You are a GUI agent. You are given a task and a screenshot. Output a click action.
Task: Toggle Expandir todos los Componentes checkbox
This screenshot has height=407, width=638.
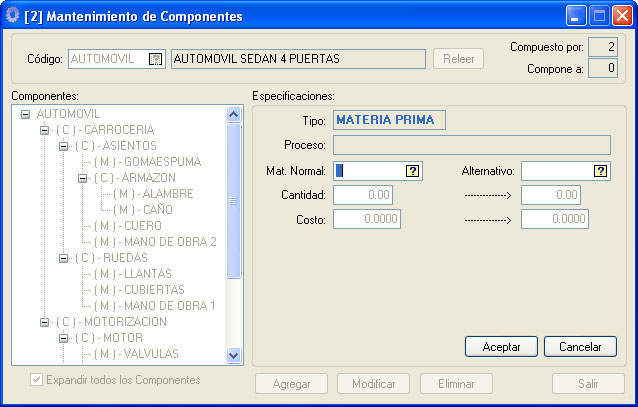pos(37,380)
